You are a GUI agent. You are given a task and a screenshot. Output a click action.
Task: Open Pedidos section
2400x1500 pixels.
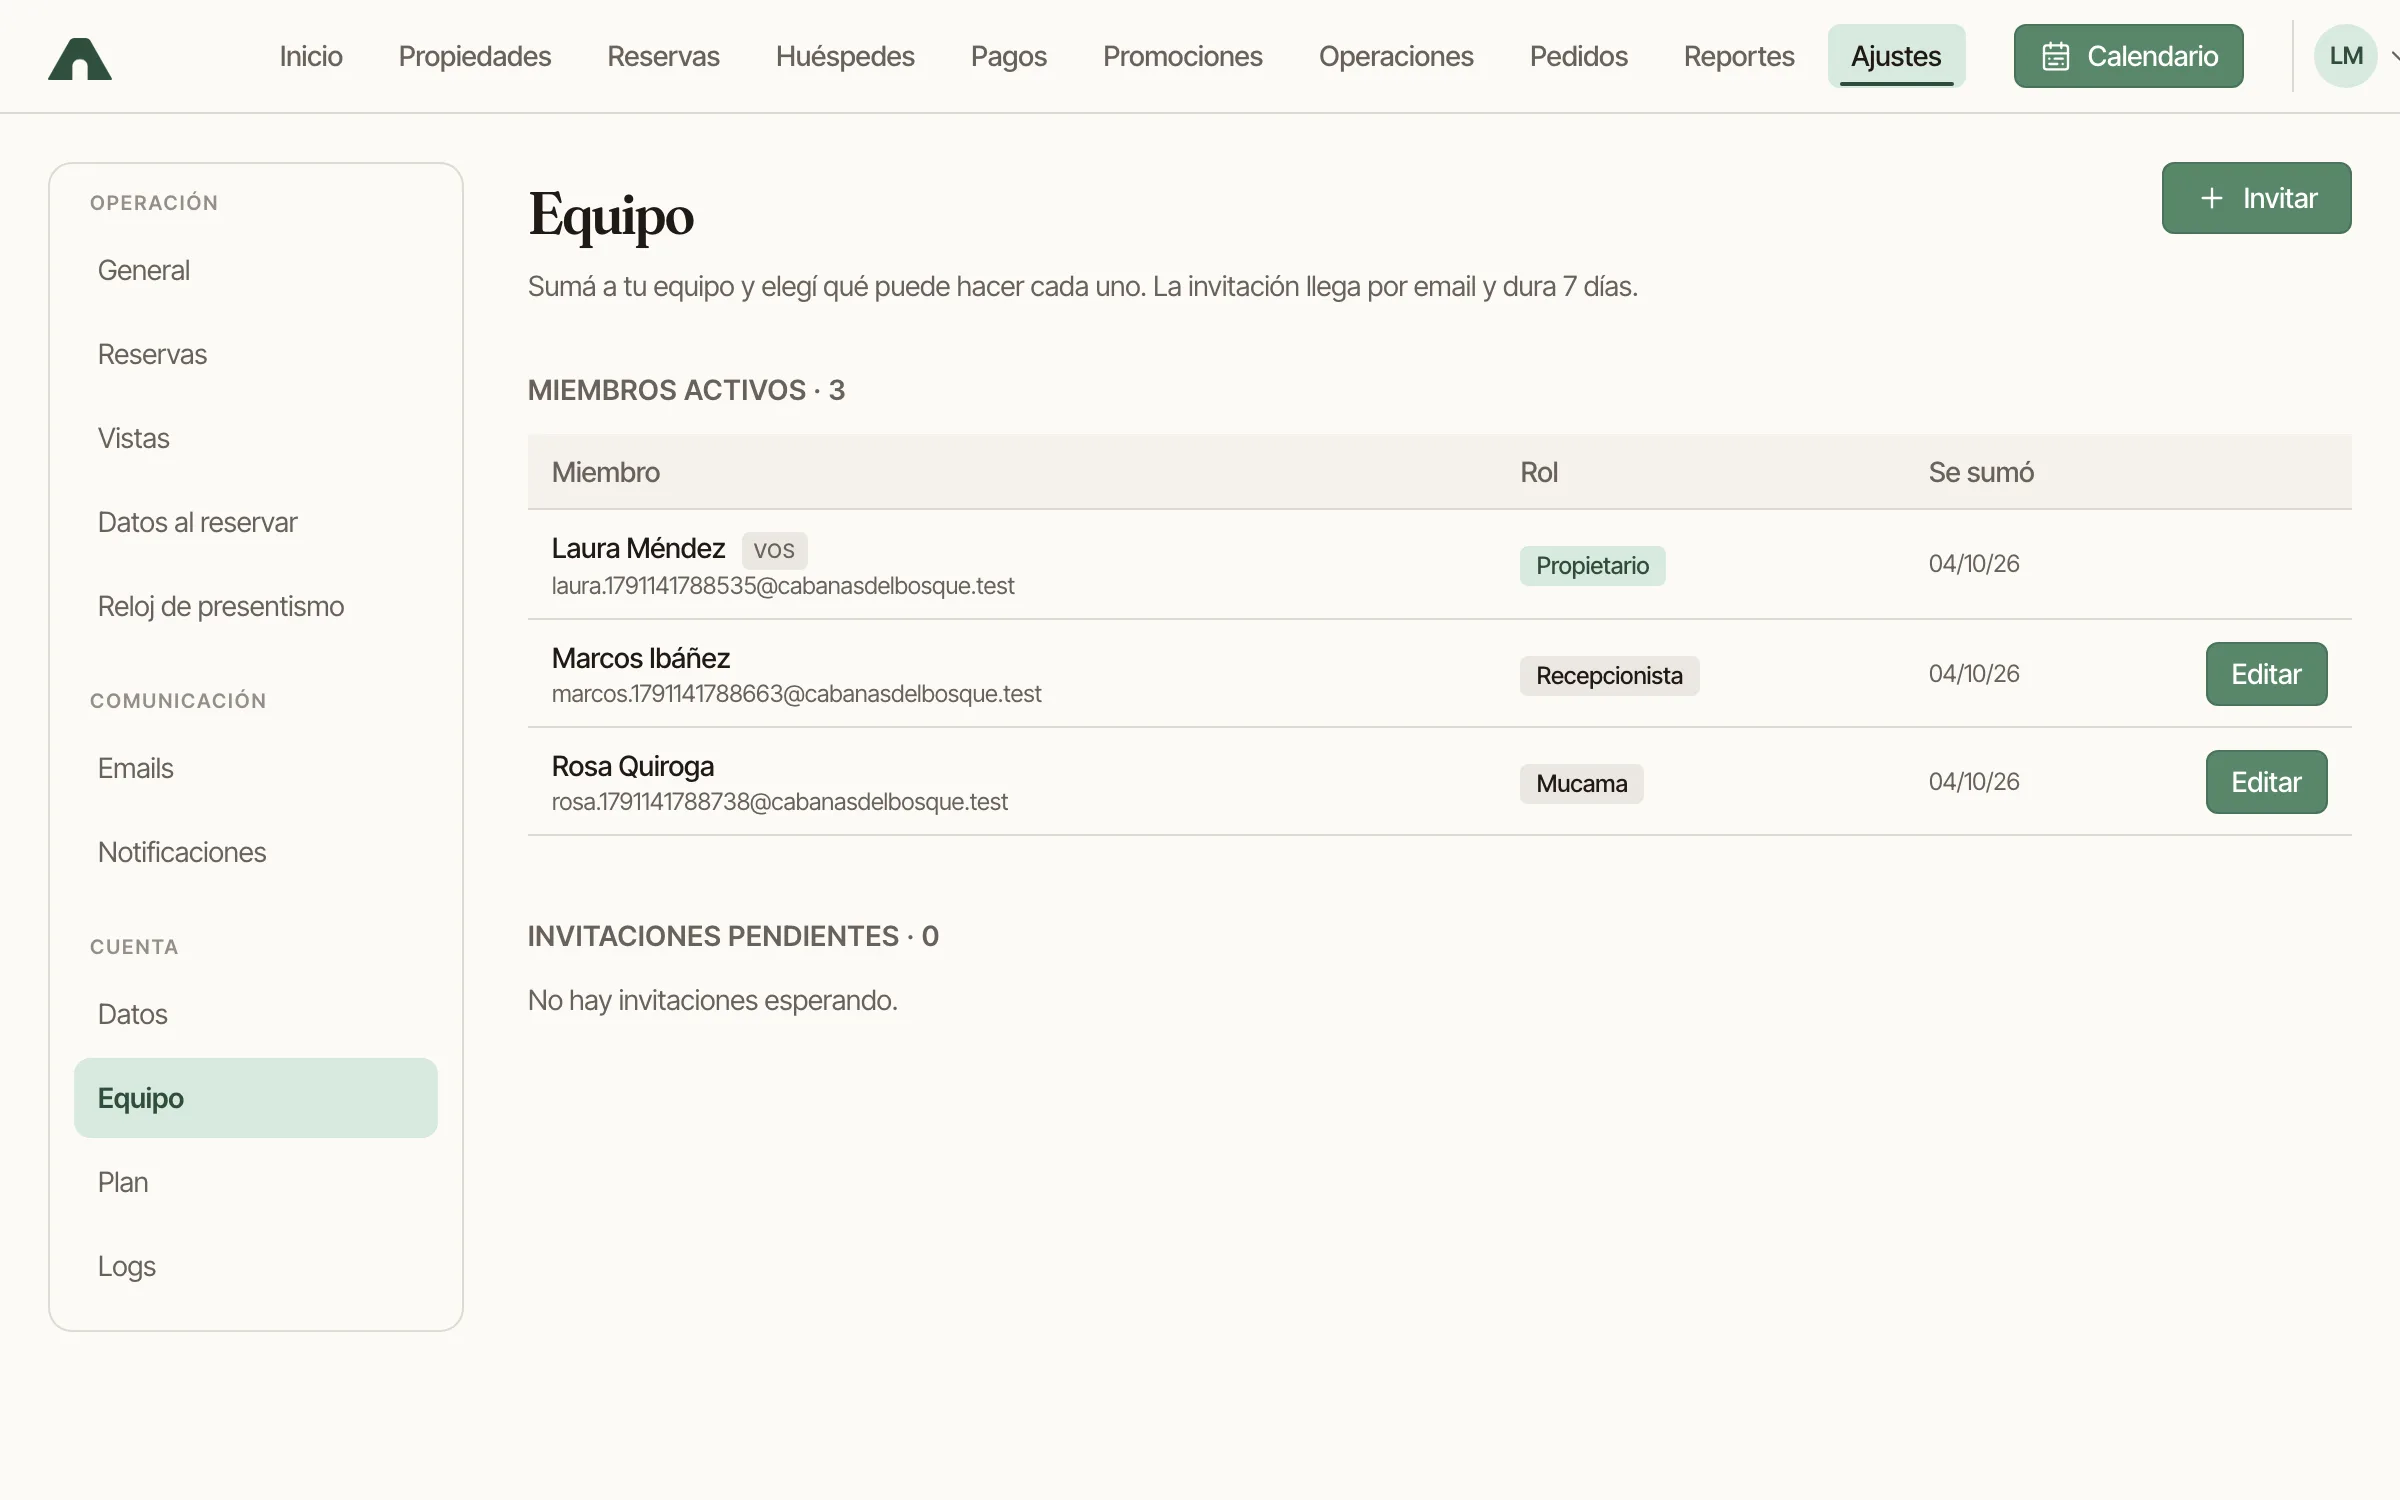tap(1579, 56)
